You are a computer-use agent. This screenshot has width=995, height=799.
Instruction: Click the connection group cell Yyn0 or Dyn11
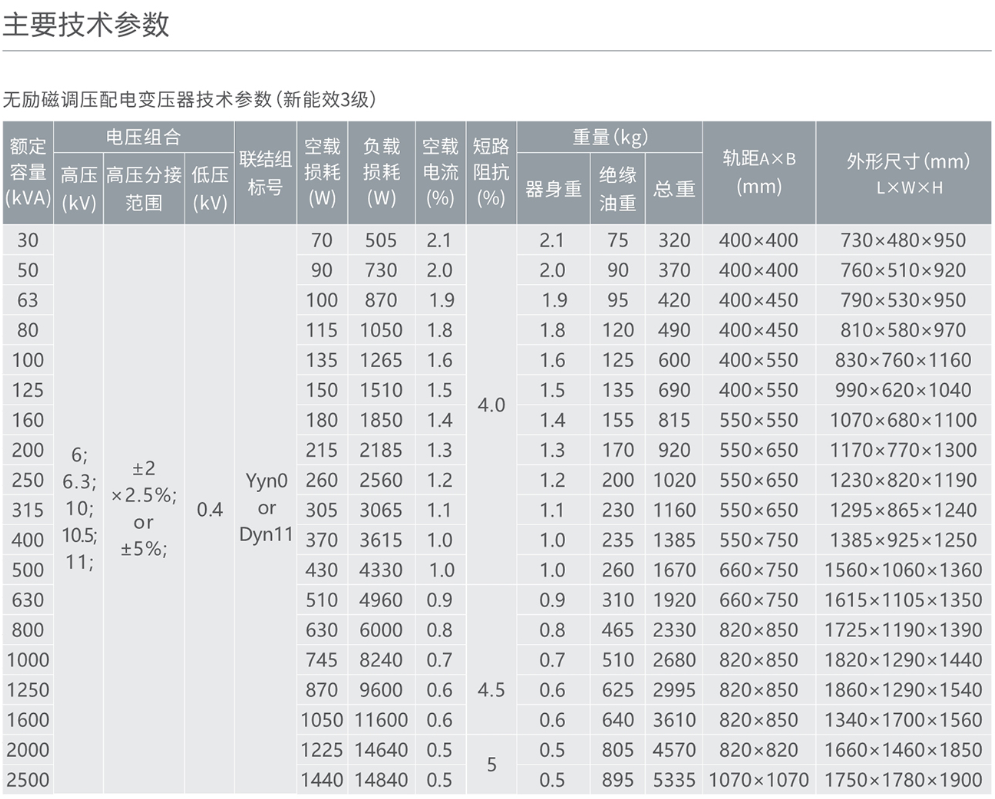click(266, 508)
